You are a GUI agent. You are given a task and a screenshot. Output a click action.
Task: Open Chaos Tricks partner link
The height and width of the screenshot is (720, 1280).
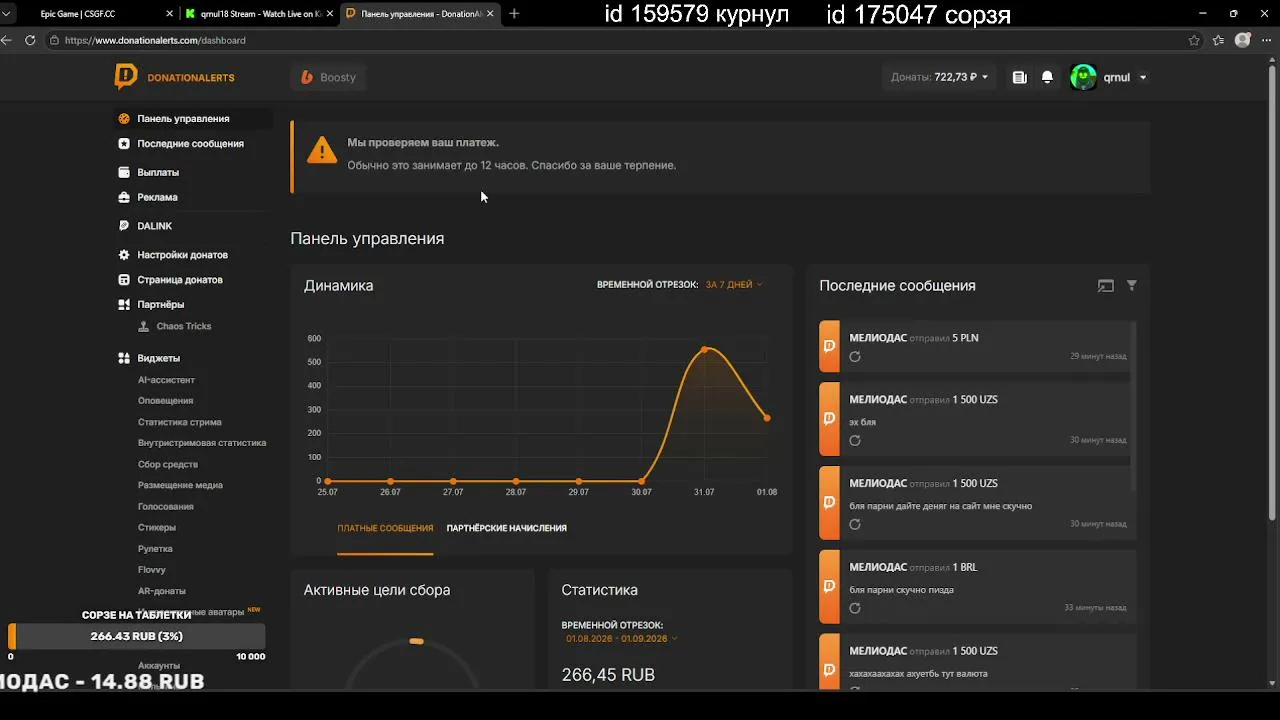coord(183,326)
